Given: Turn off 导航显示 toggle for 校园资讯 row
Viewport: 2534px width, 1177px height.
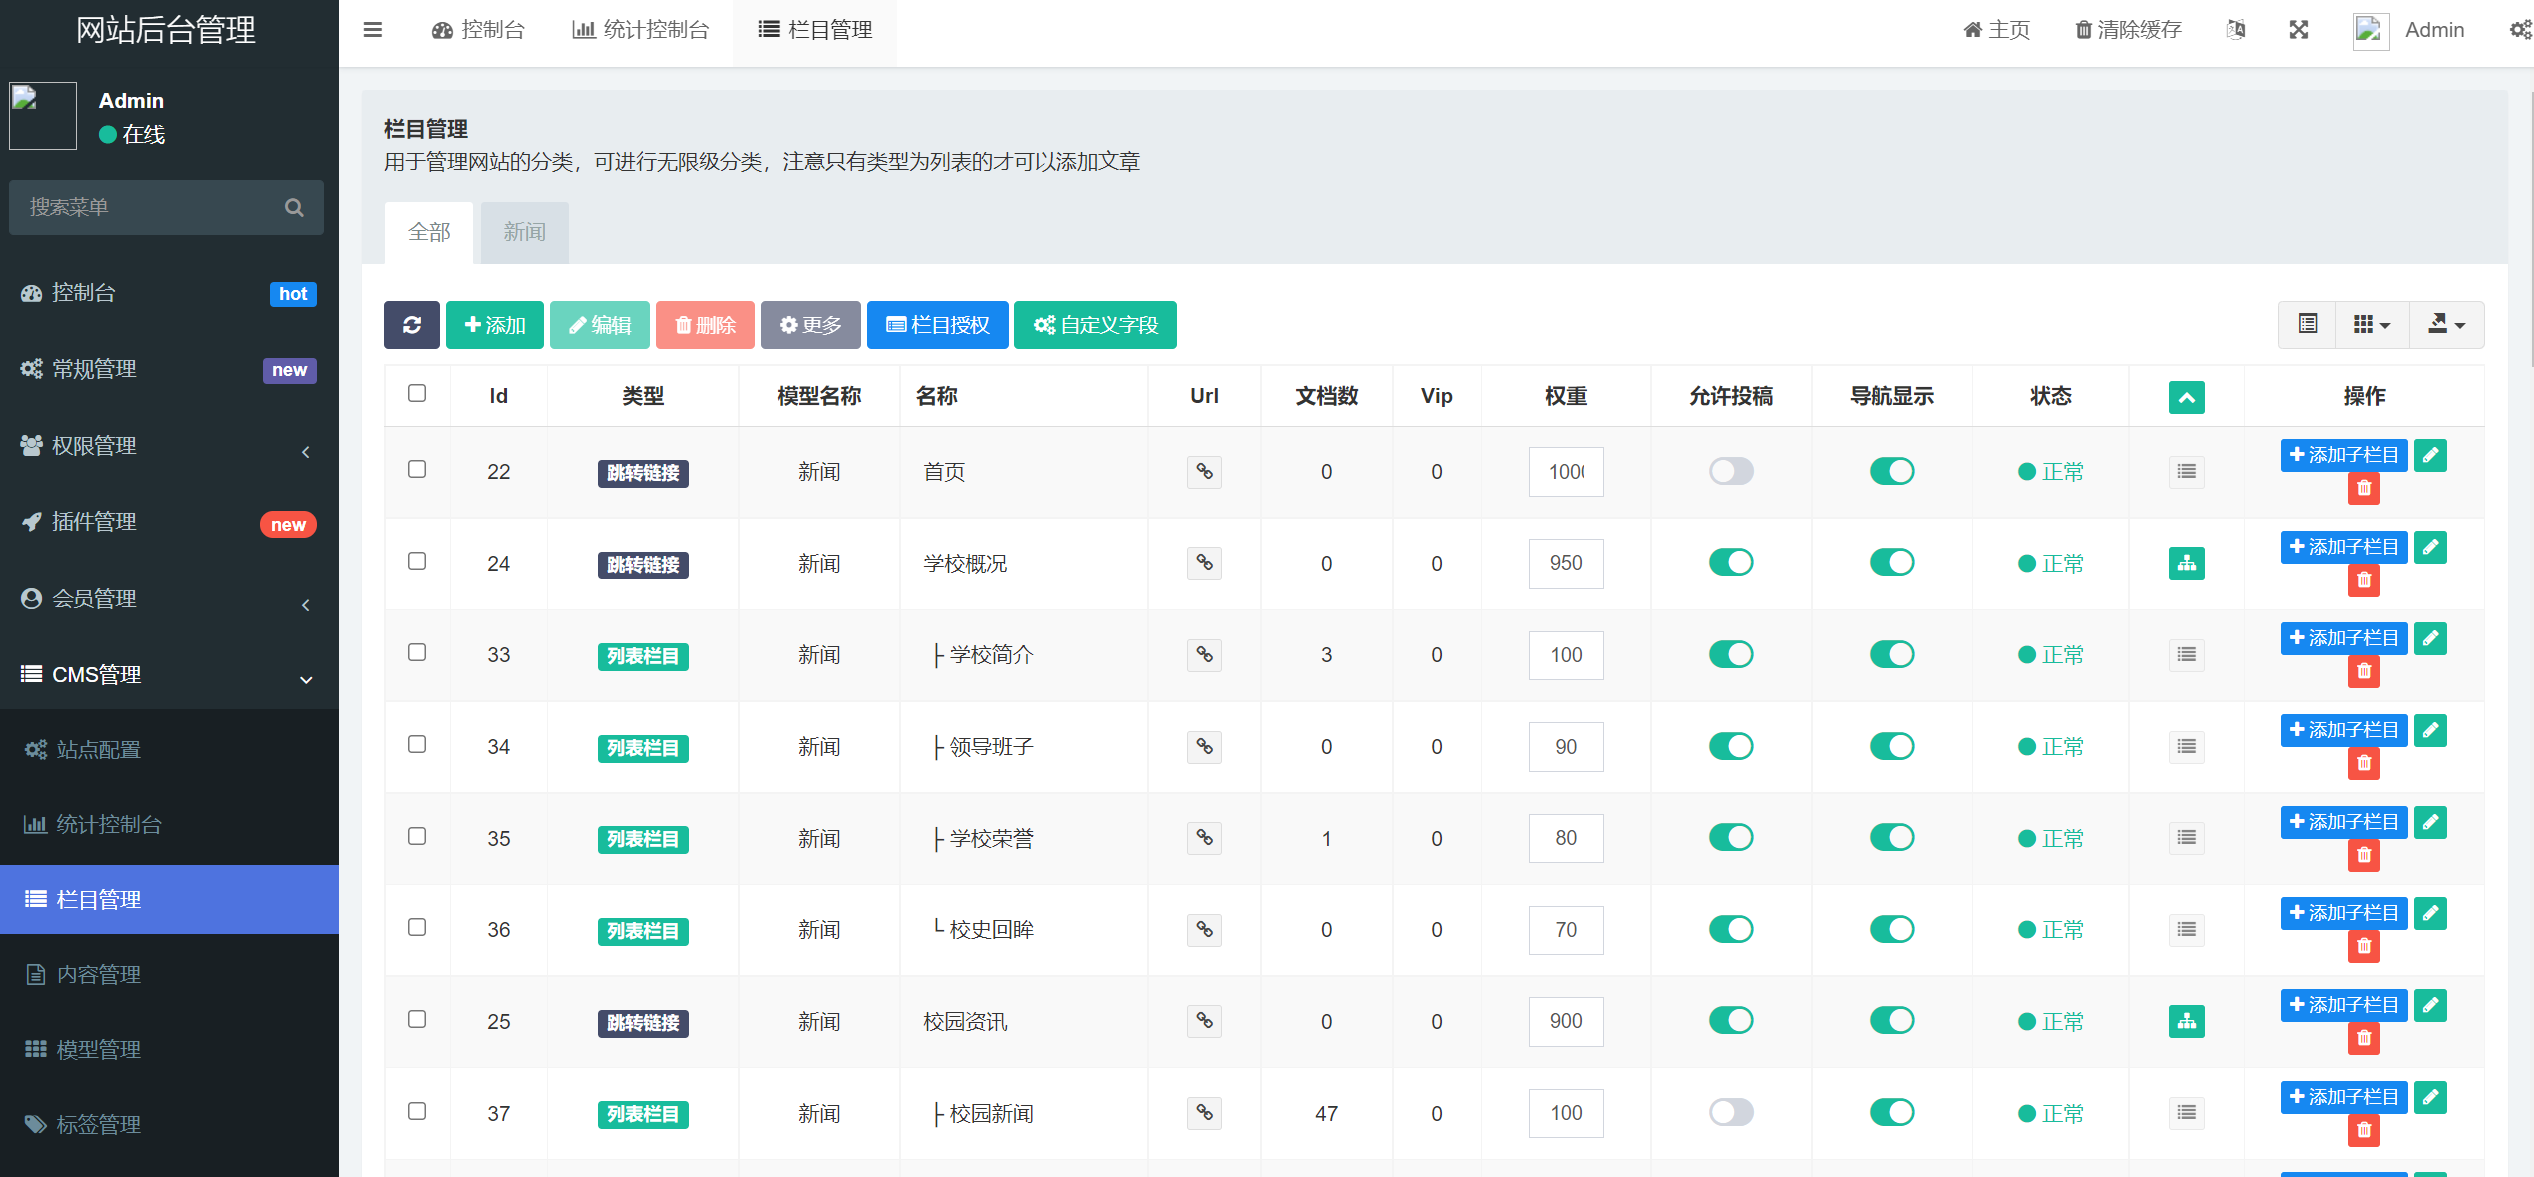Looking at the screenshot, I should pyautogui.click(x=1892, y=1020).
